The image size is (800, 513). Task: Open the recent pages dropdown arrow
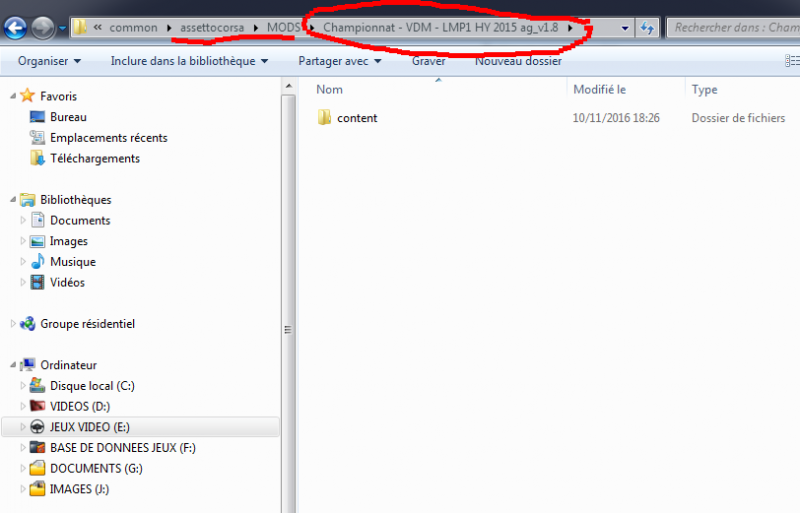[62, 28]
